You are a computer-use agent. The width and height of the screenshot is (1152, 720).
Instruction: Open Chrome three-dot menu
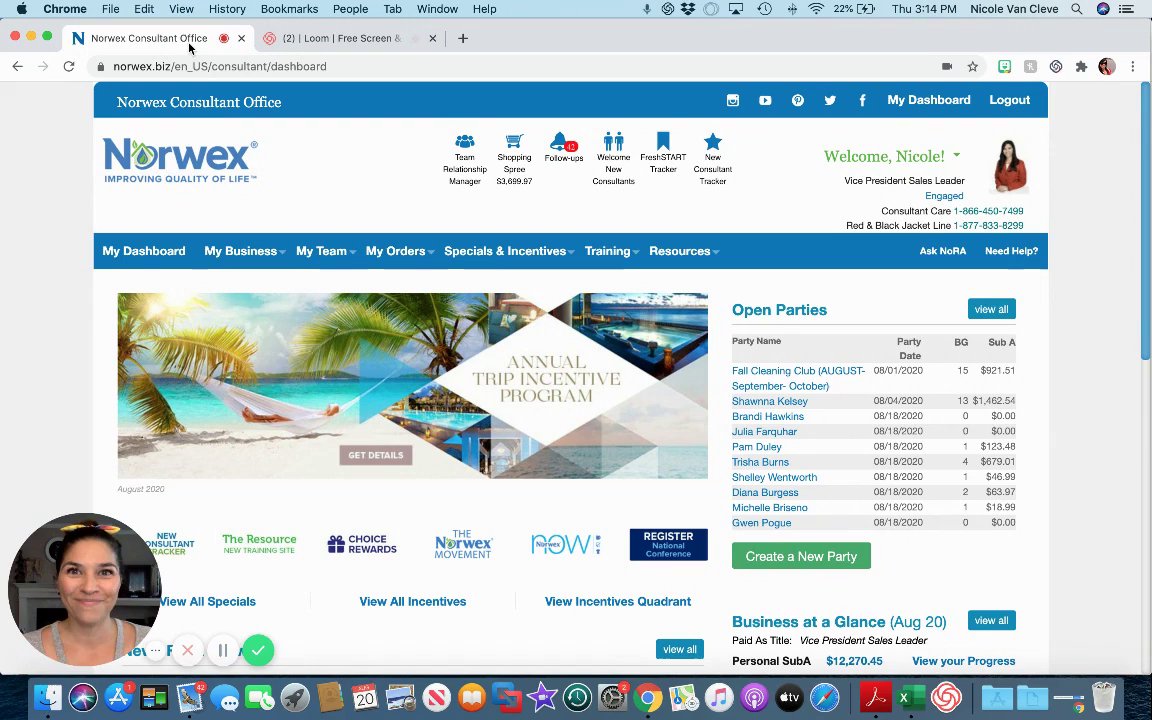pyautogui.click(x=1133, y=66)
